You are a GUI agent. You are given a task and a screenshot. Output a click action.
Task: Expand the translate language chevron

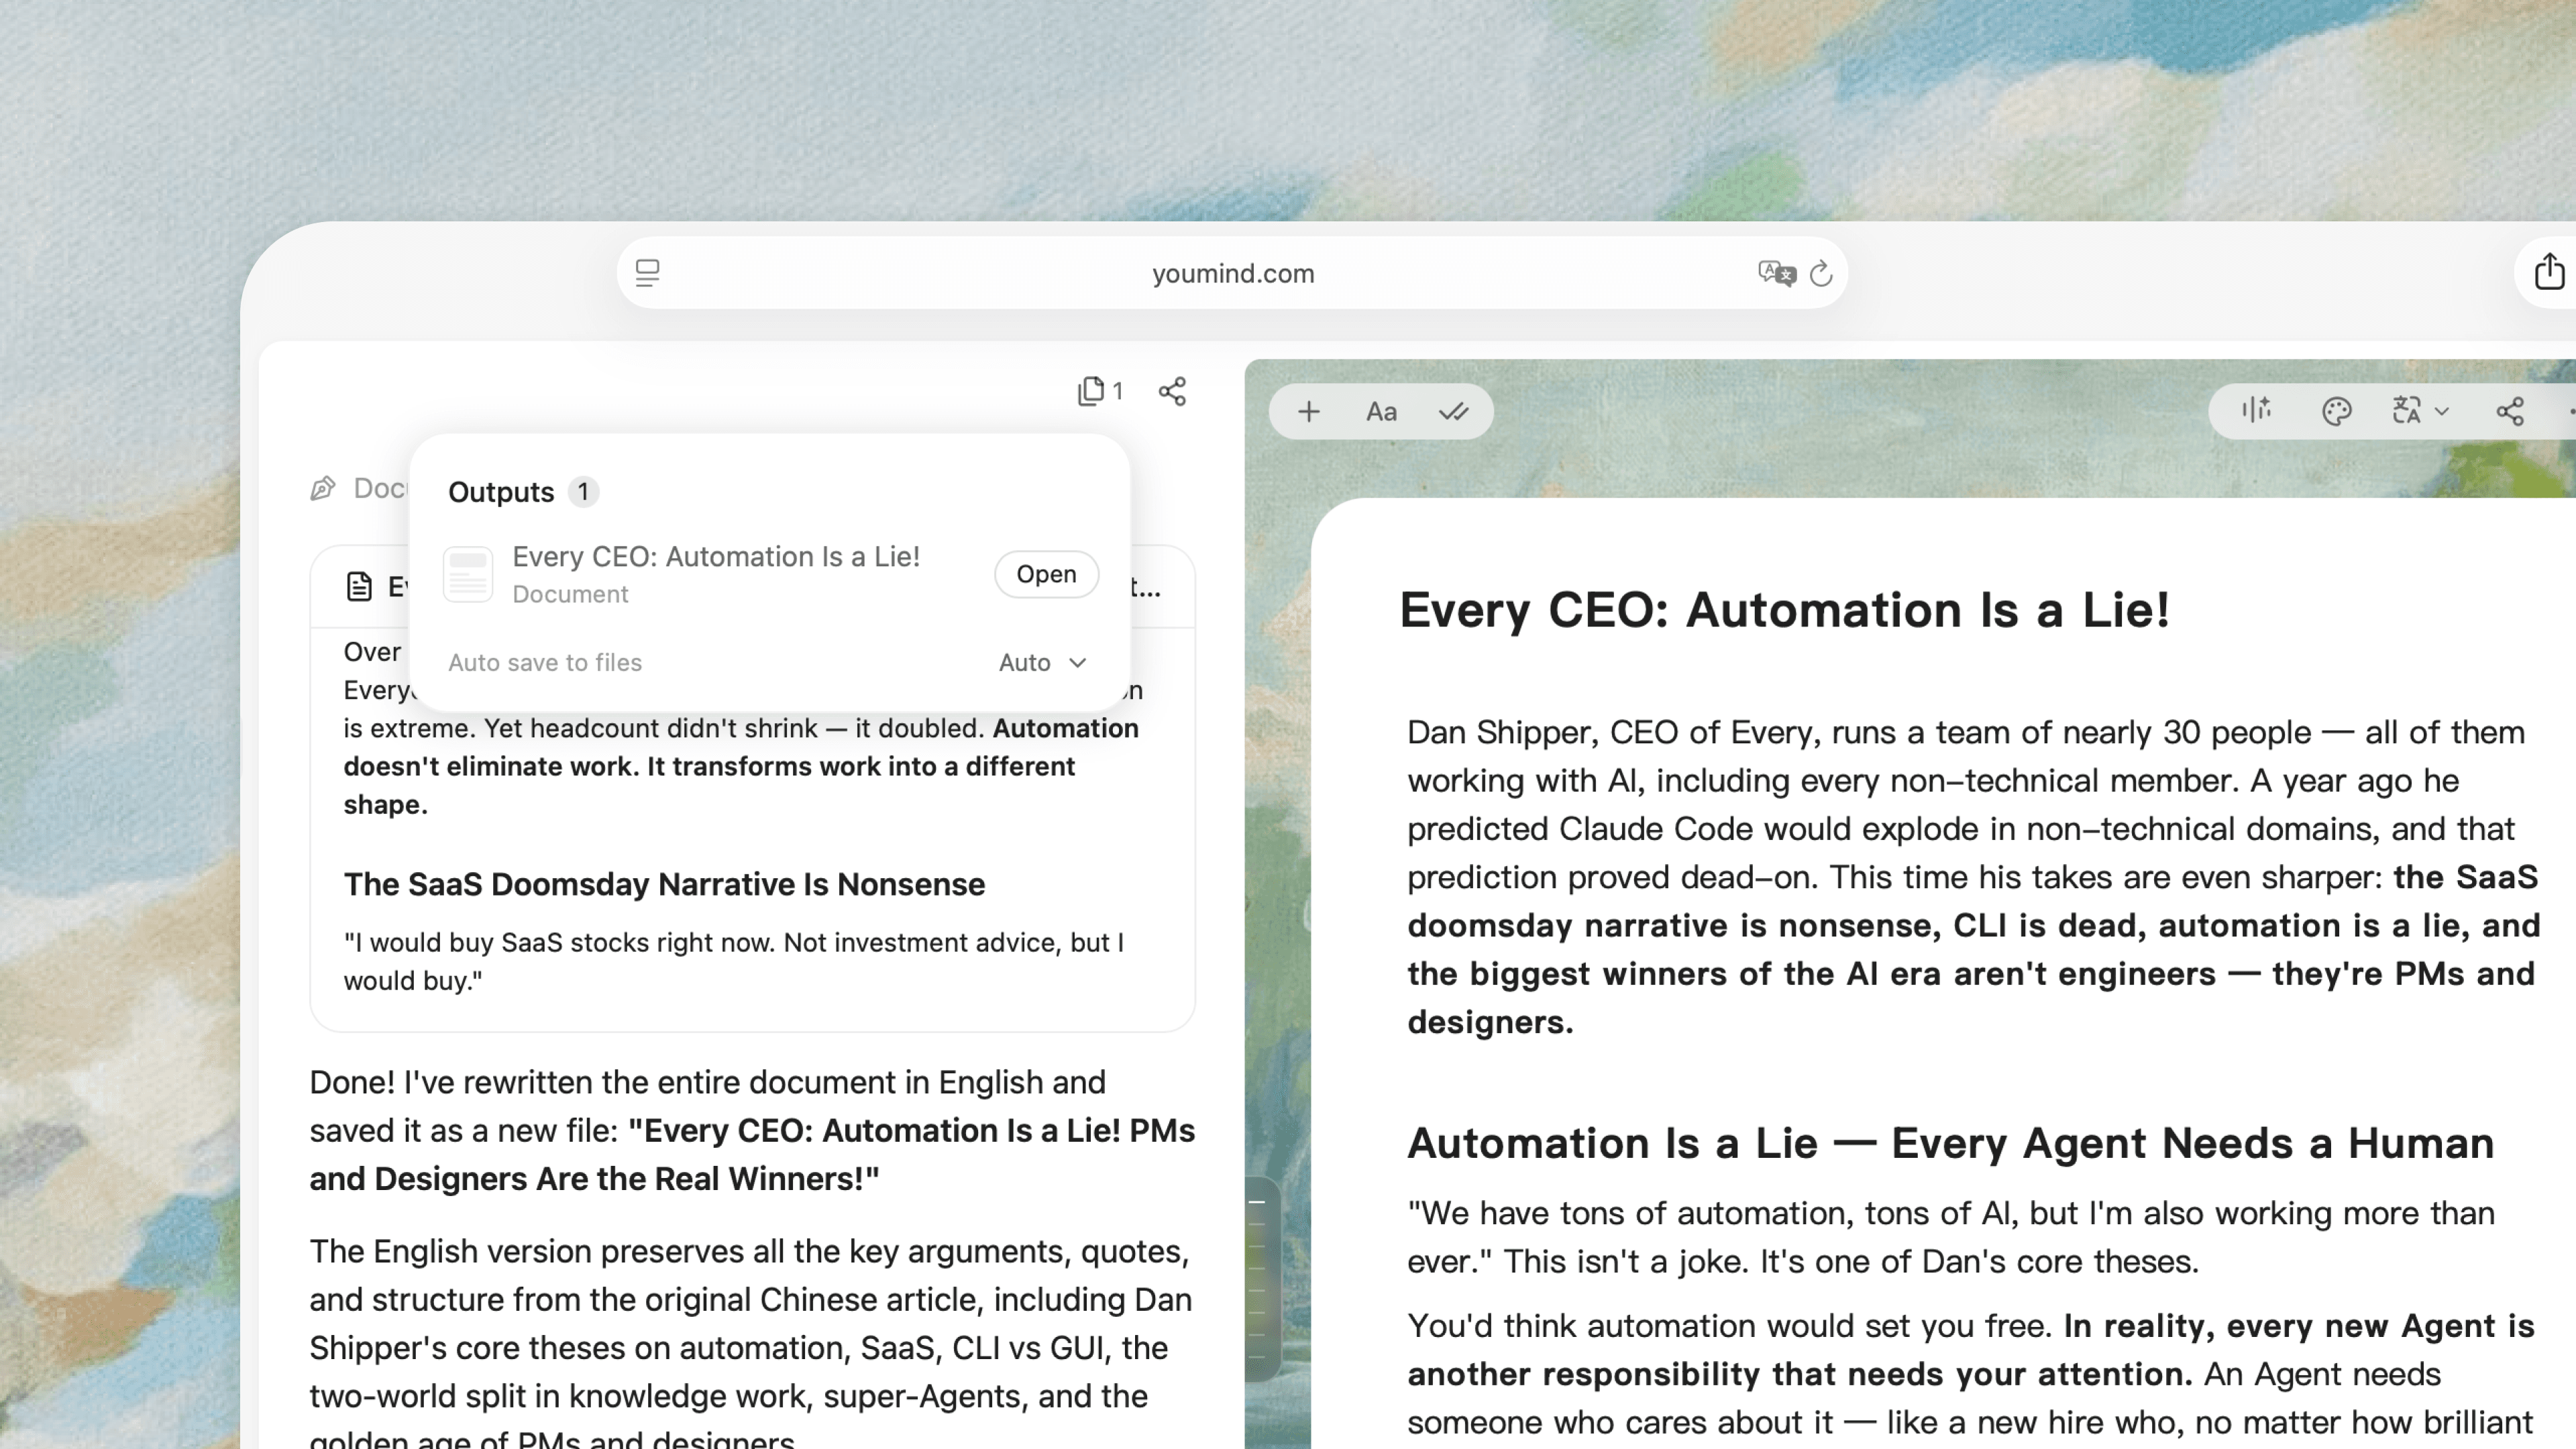(2442, 411)
